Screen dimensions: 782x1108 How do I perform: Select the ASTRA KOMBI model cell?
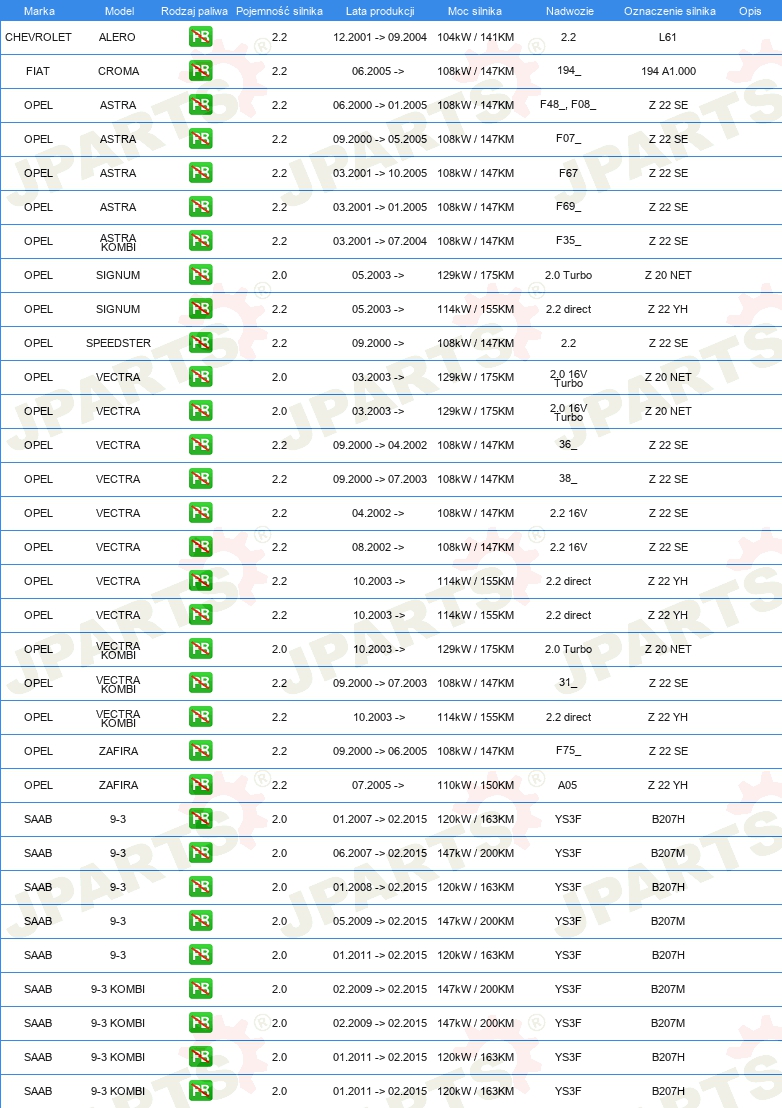[x=118, y=242]
